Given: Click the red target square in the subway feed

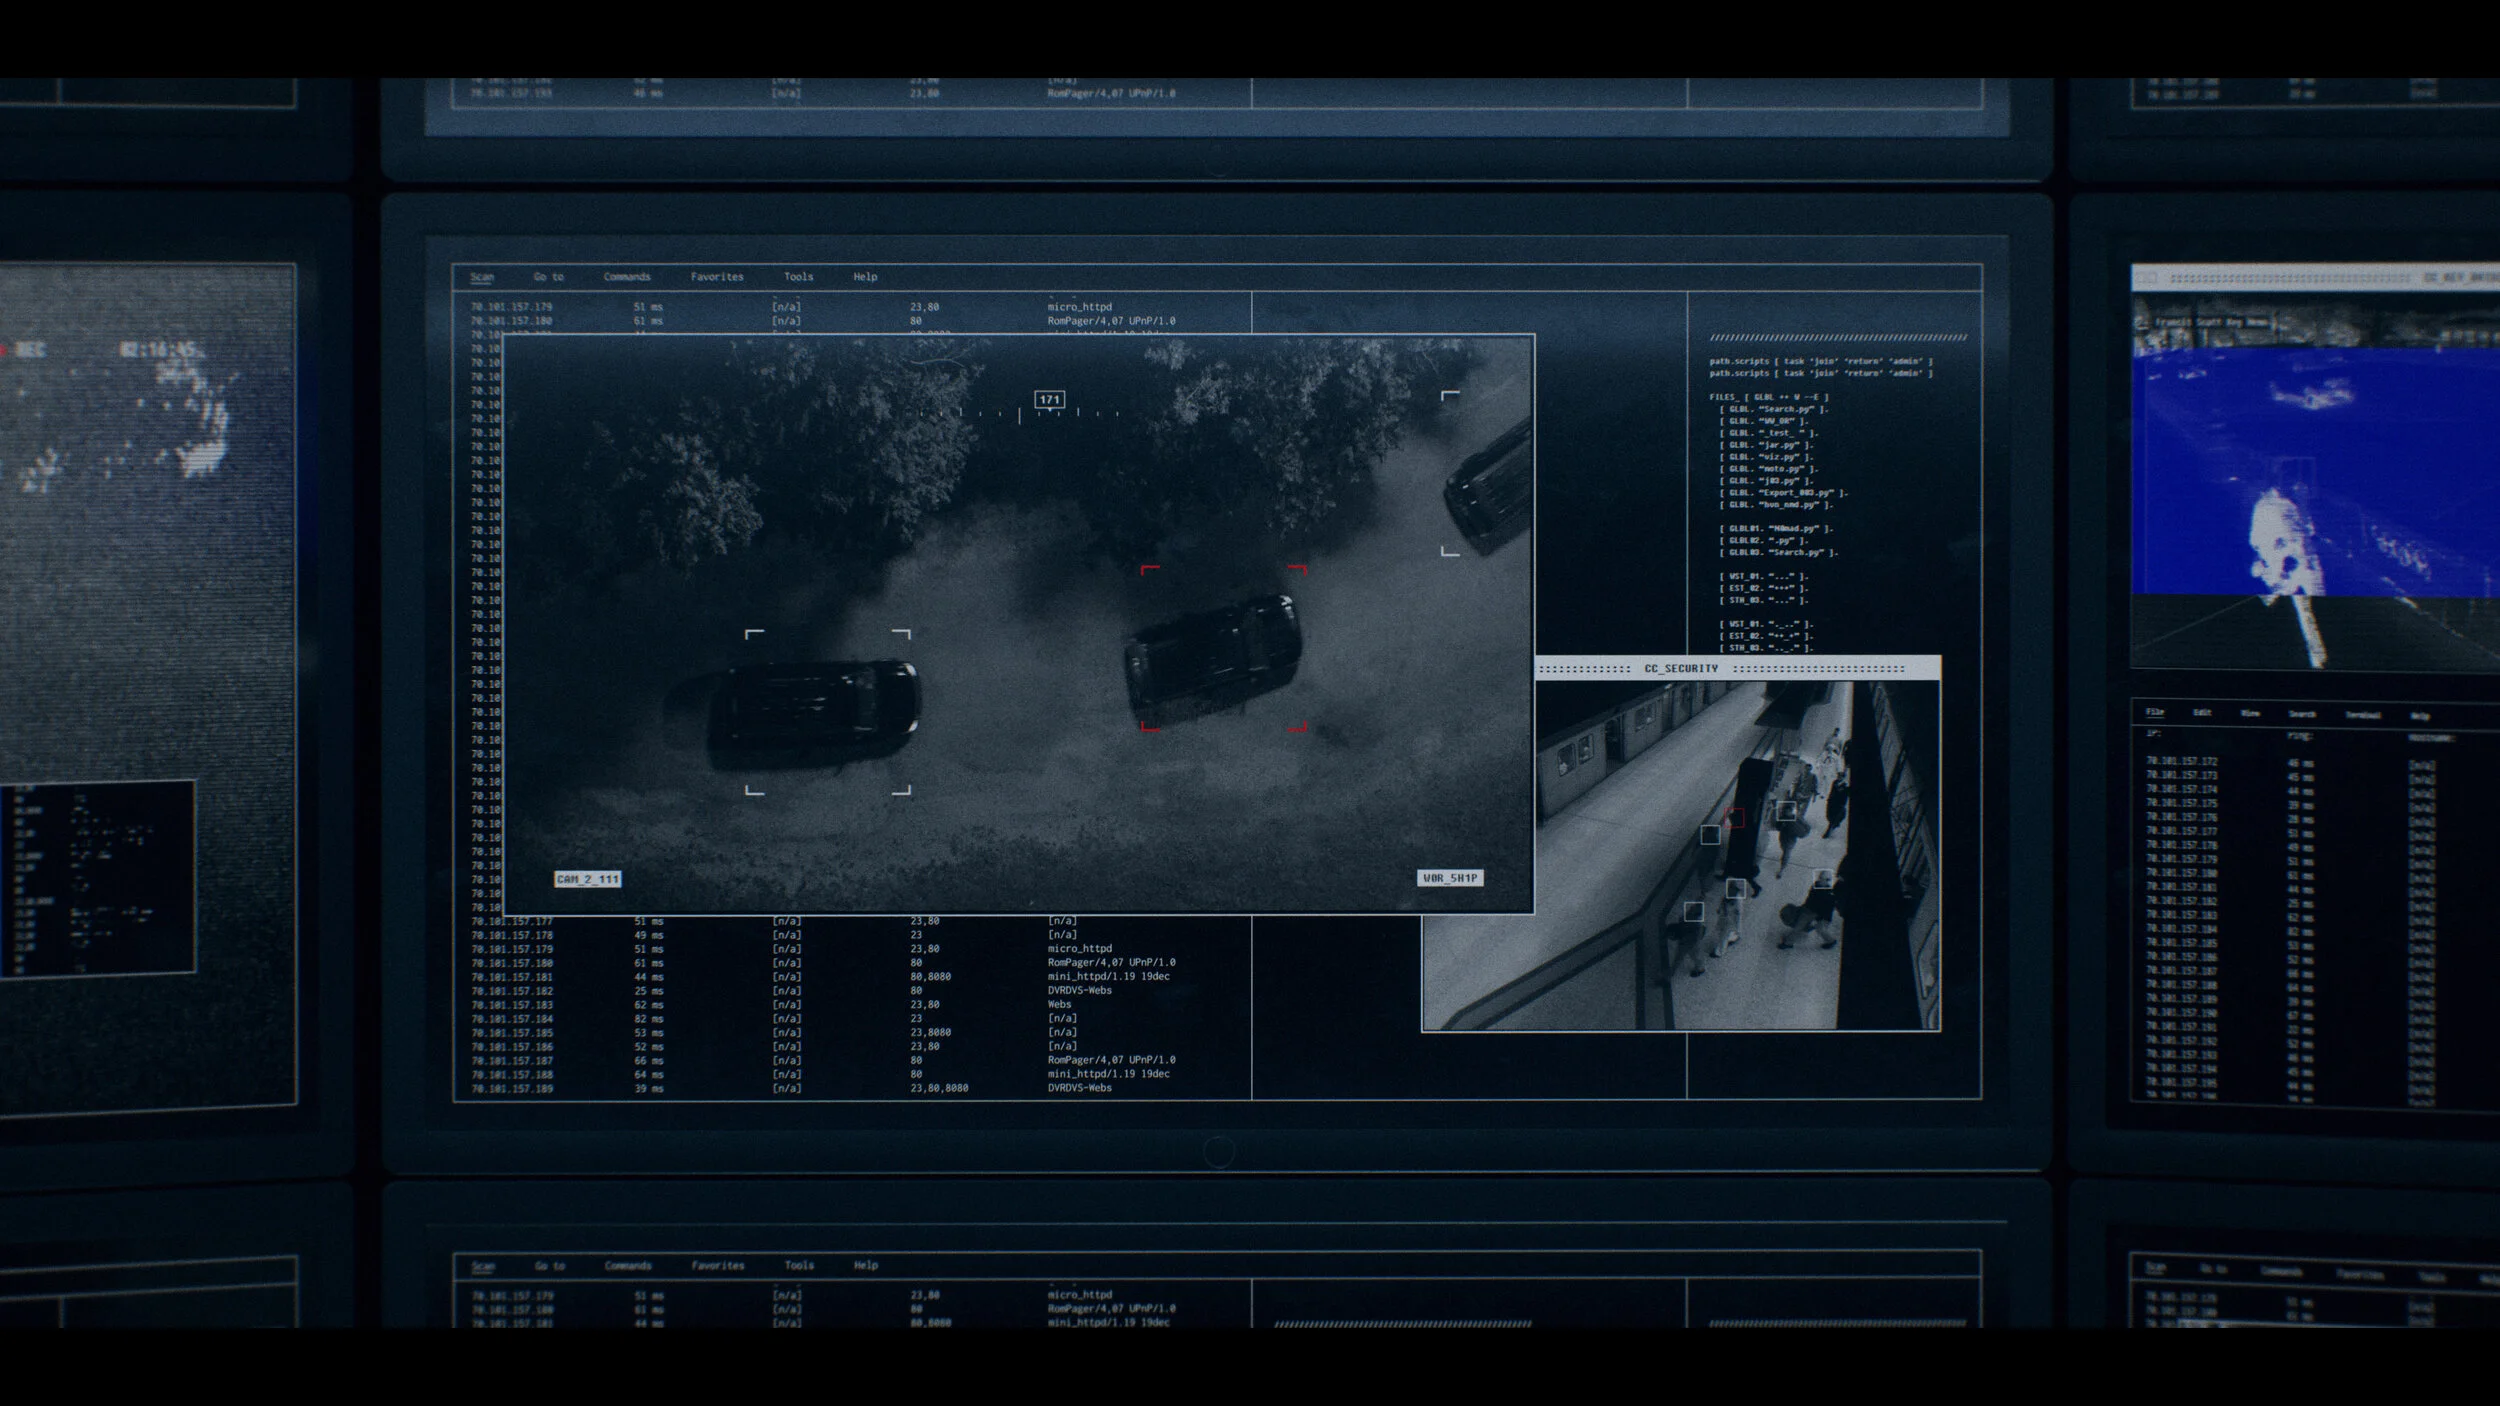Looking at the screenshot, I should tap(1735, 818).
